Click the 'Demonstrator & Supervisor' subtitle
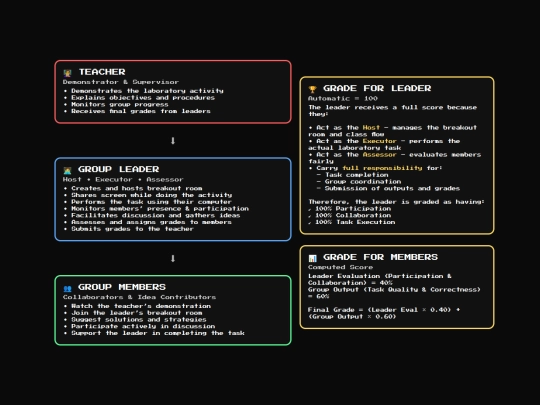Screen dimensions: 540x405 coord(121,82)
